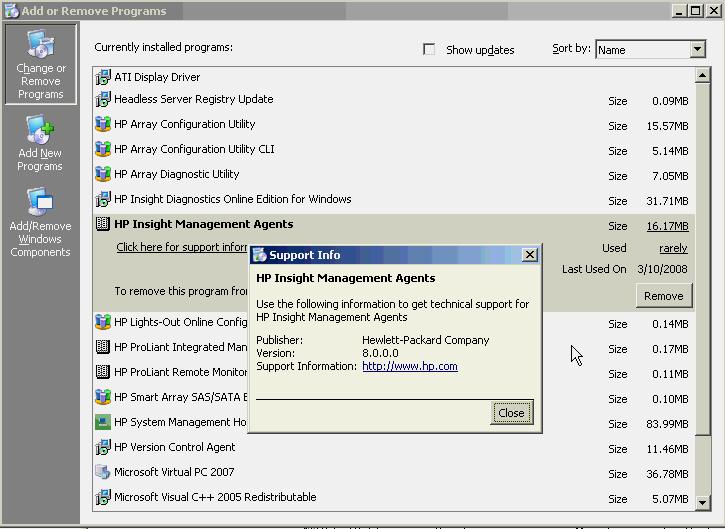
Task: Click the program list scrollbar thumb
Action: click(x=702, y=259)
